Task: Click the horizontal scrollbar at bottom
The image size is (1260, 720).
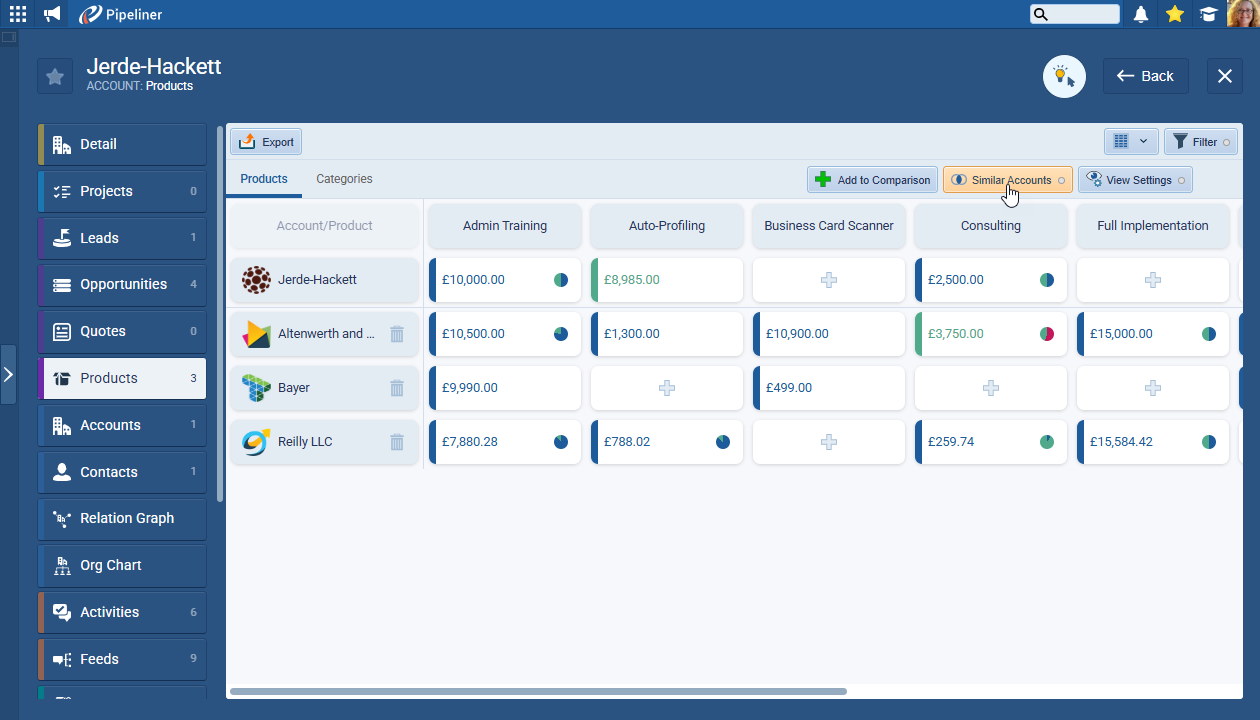Action: click(x=538, y=691)
